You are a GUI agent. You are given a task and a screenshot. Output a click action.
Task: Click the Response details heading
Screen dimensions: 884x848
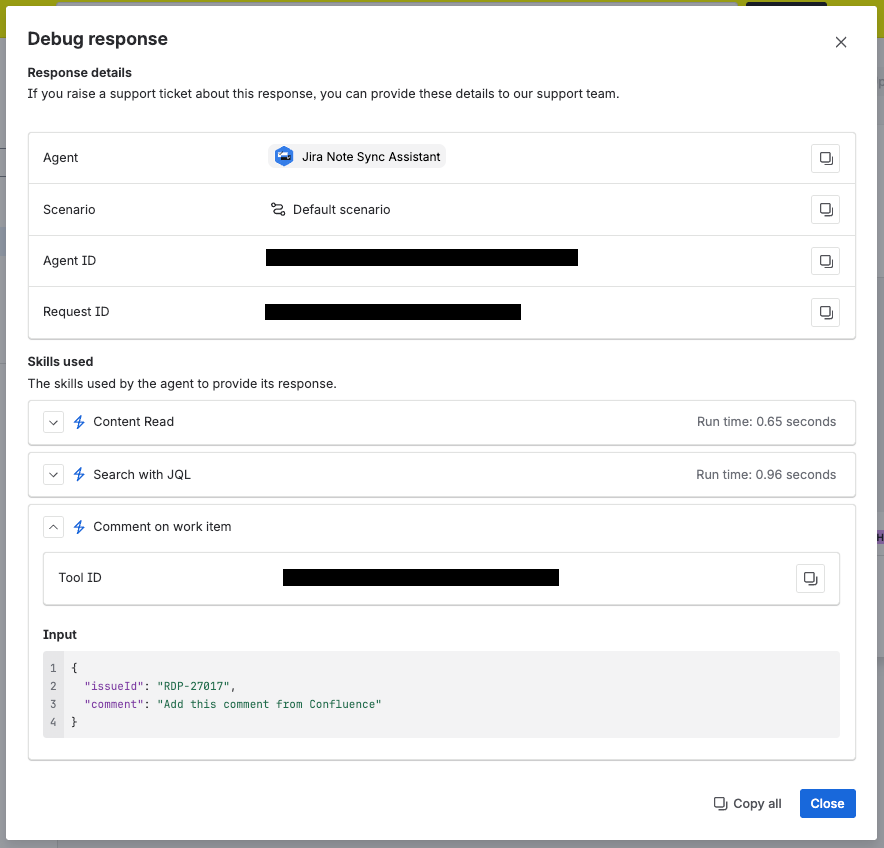[x=79, y=73]
